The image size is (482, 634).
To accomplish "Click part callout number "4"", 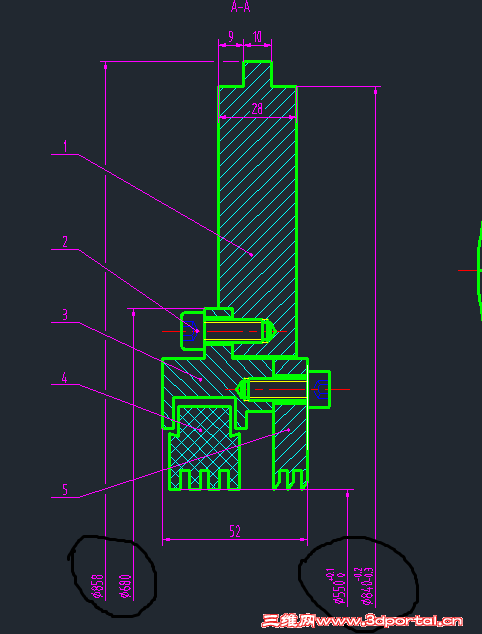I will (x=64, y=378).
